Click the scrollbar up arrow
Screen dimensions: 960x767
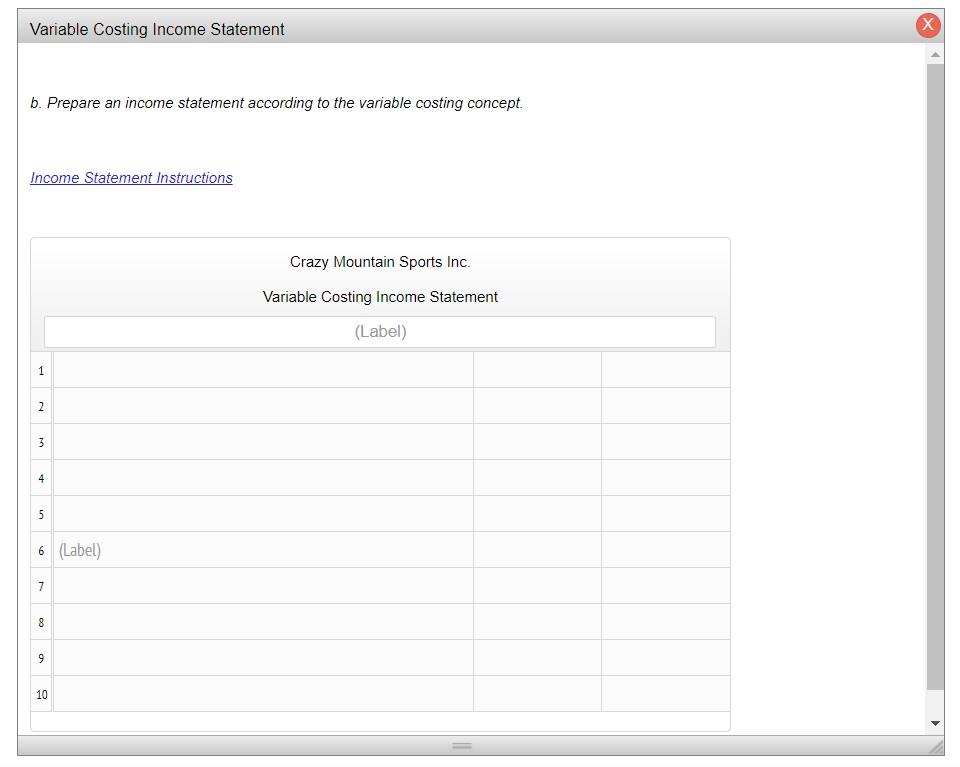click(935, 54)
